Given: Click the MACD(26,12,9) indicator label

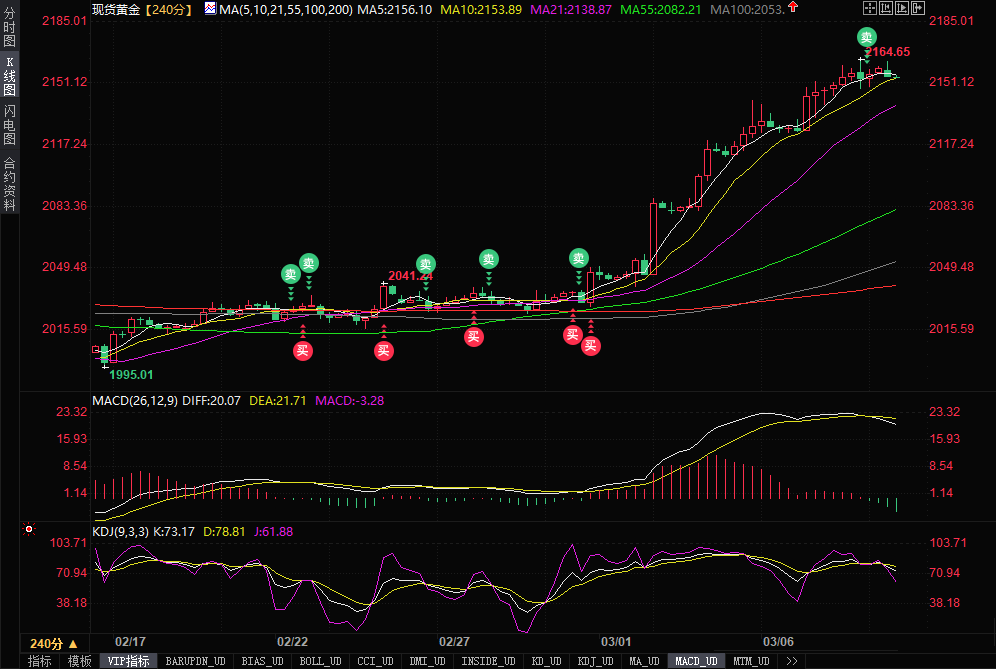Looking at the screenshot, I should point(135,400).
